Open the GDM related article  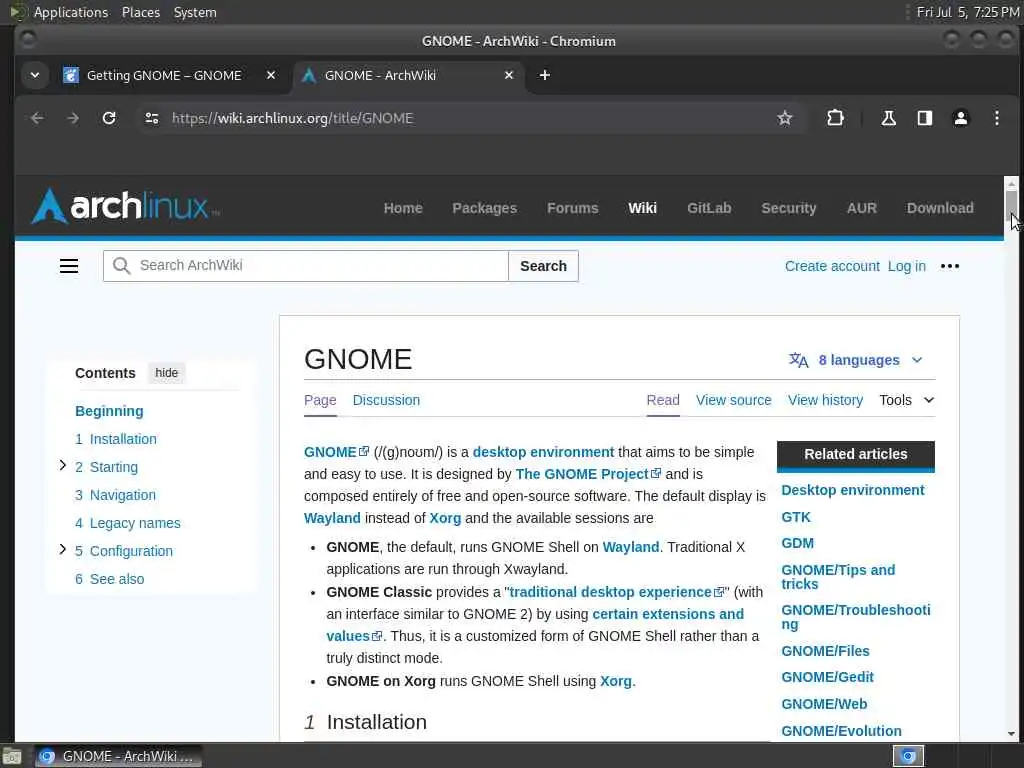click(797, 543)
